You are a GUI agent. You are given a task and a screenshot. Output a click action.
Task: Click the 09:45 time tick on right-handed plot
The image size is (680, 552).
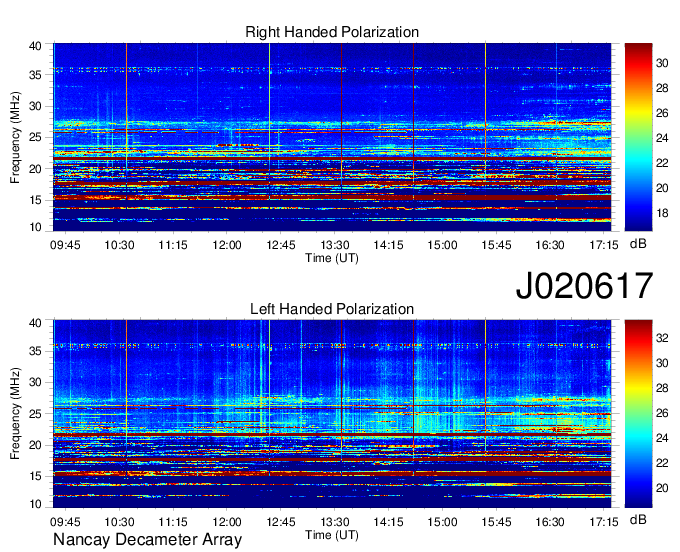(65, 245)
